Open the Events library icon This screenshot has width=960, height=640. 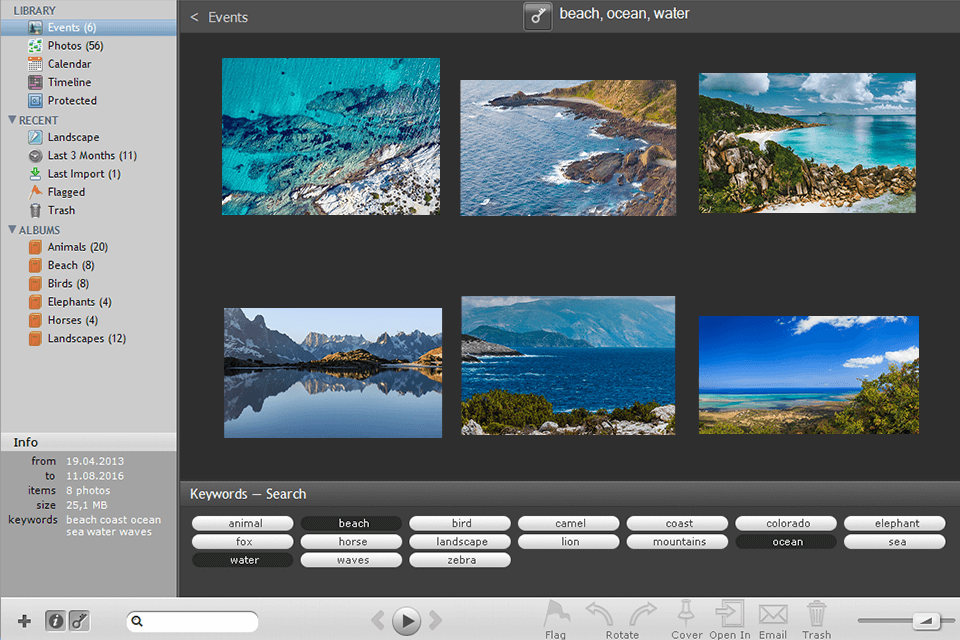coord(36,28)
